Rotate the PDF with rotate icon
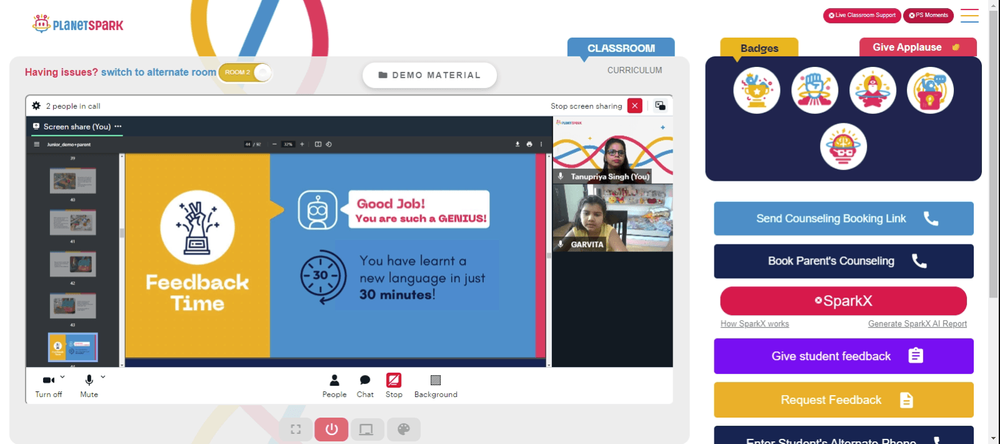 (x=328, y=144)
